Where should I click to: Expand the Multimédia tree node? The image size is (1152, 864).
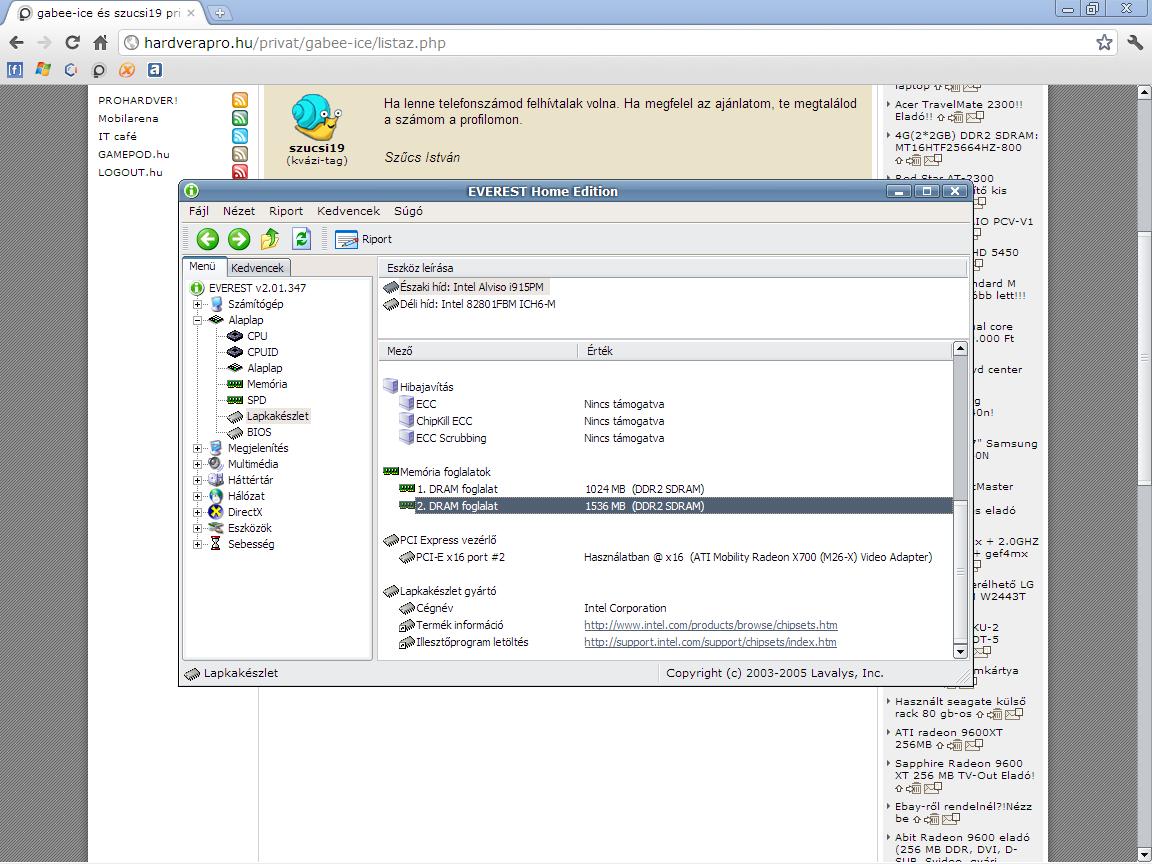(x=197, y=464)
